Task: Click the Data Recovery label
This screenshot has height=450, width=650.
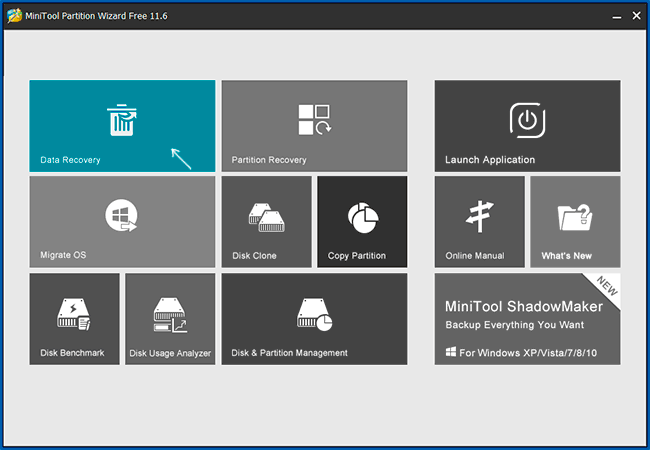Action: [x=70, y=160]
